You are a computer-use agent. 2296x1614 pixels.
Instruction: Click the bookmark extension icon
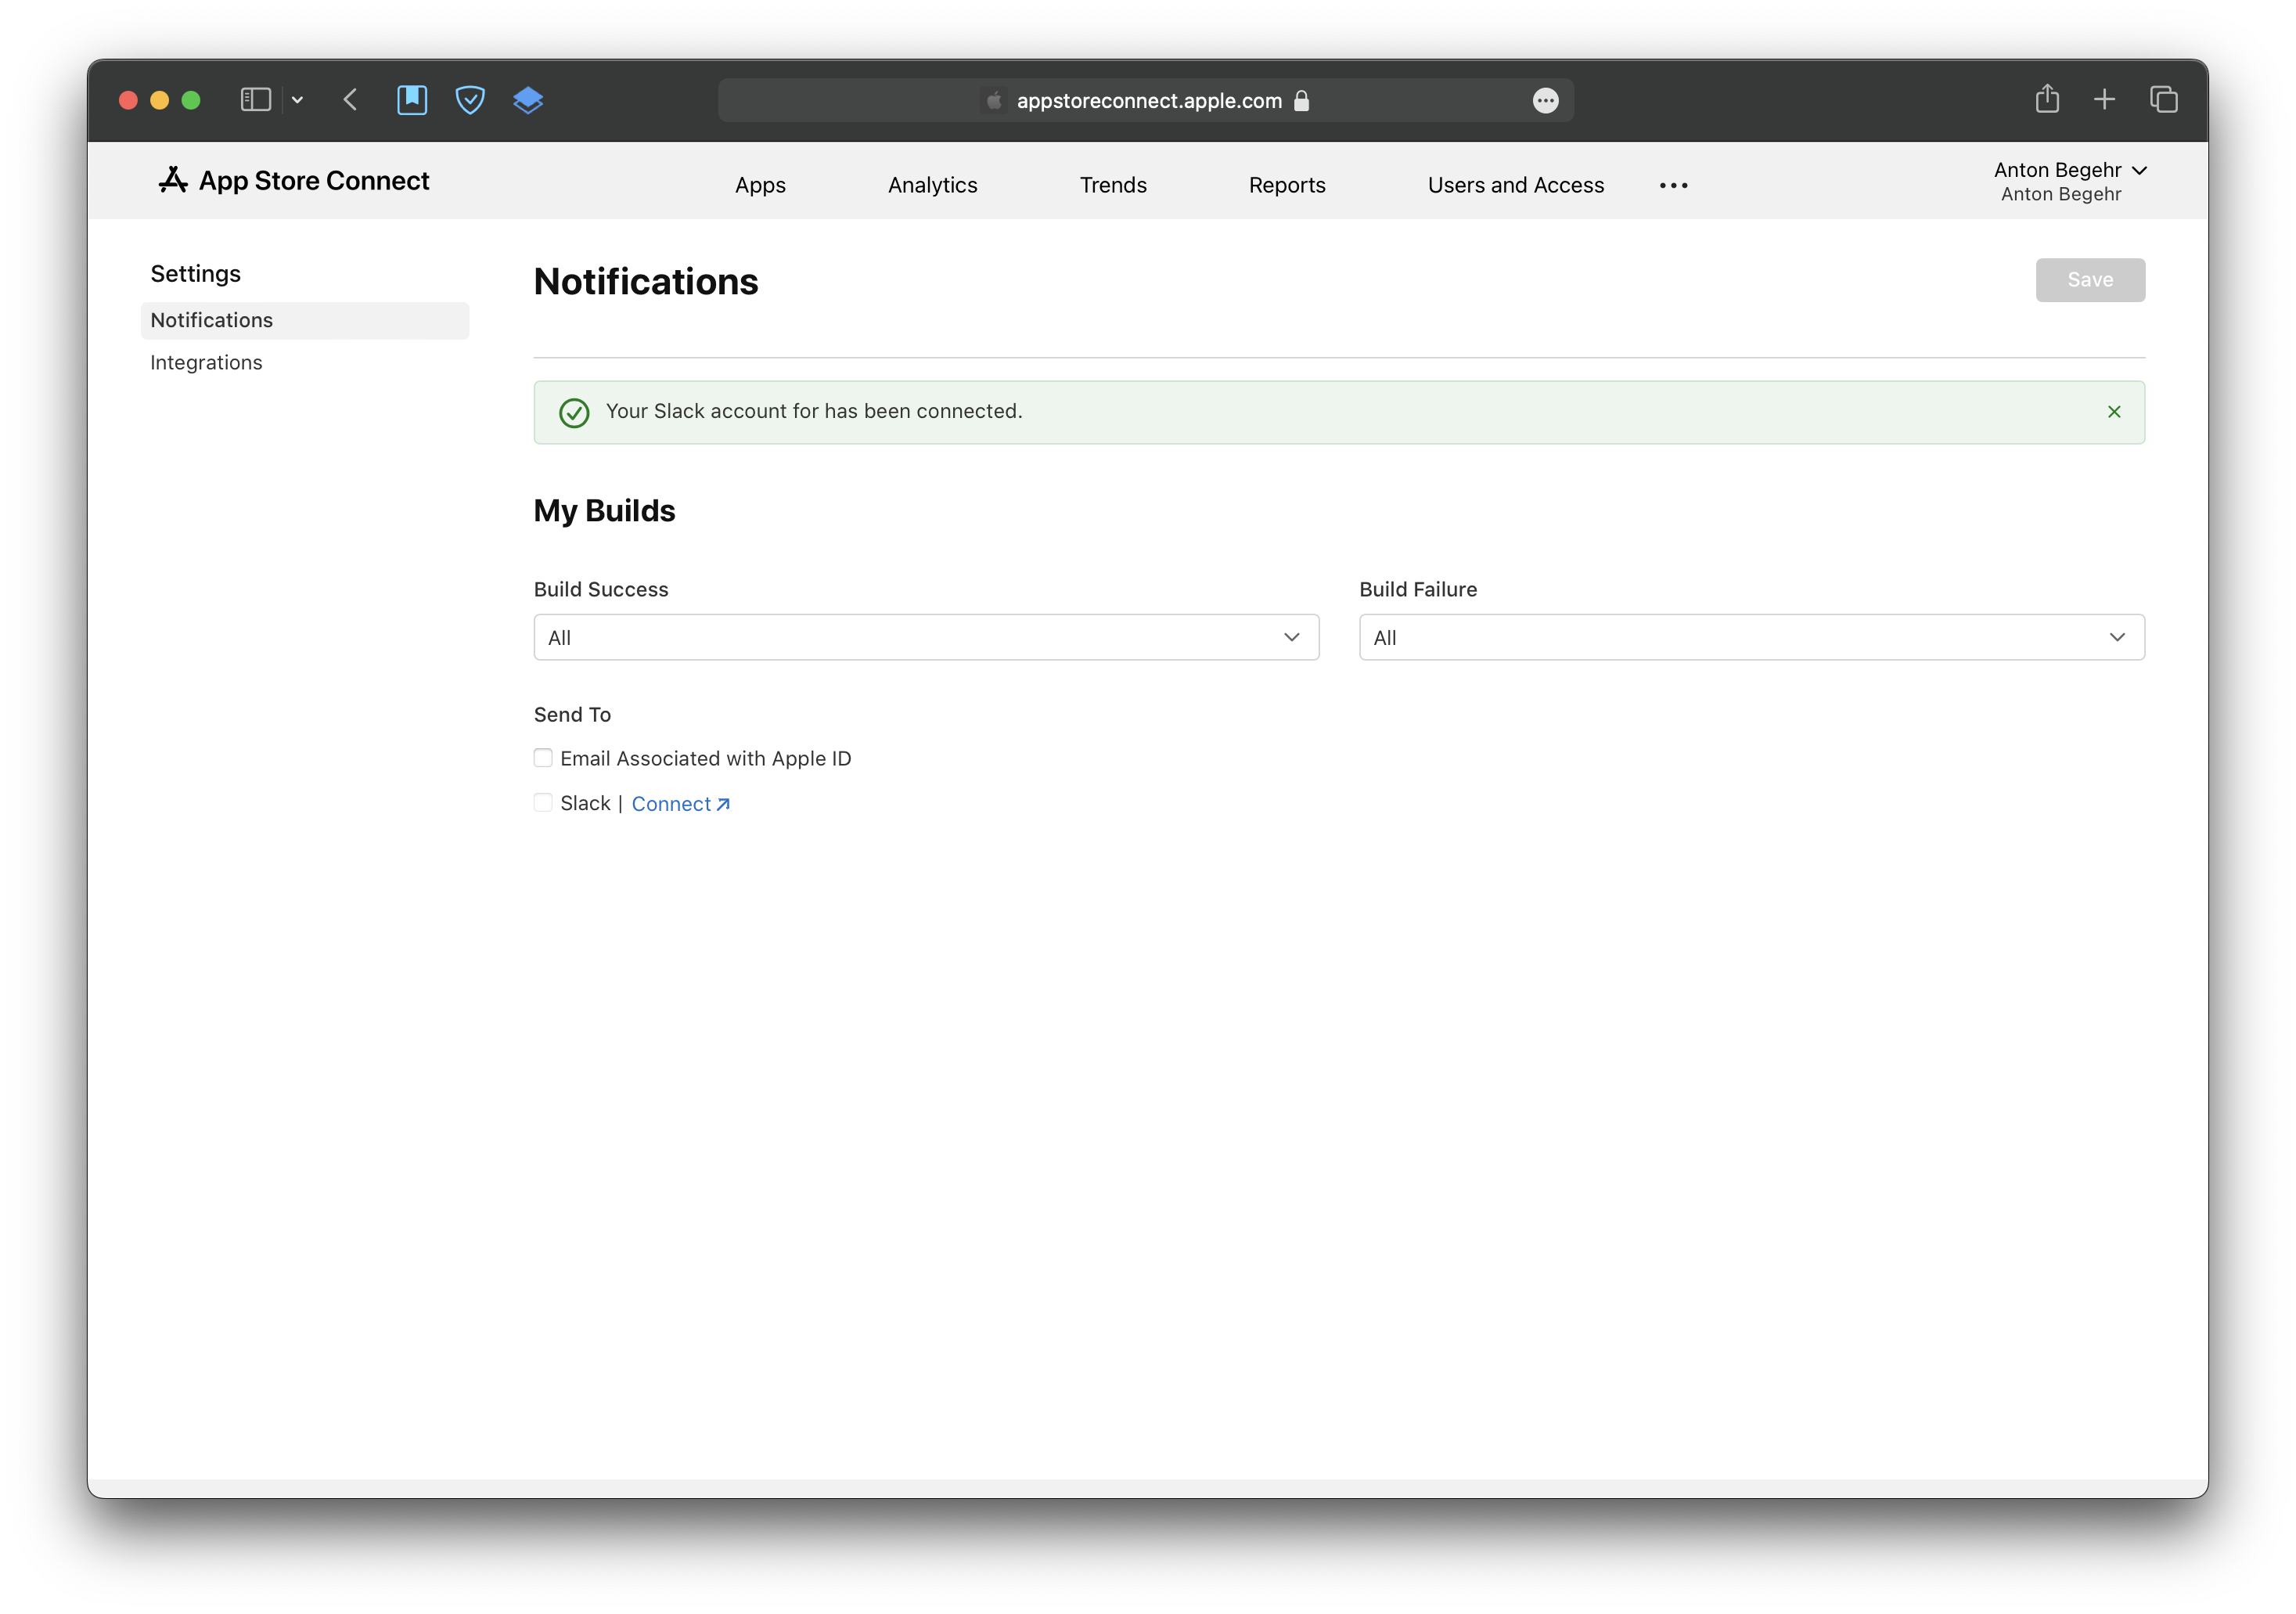(412, 100)
